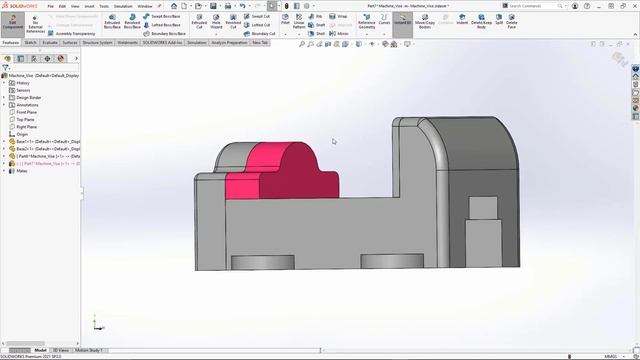Expand Reference Geometry dropdown arrow
640x360 pixels.
367,34
